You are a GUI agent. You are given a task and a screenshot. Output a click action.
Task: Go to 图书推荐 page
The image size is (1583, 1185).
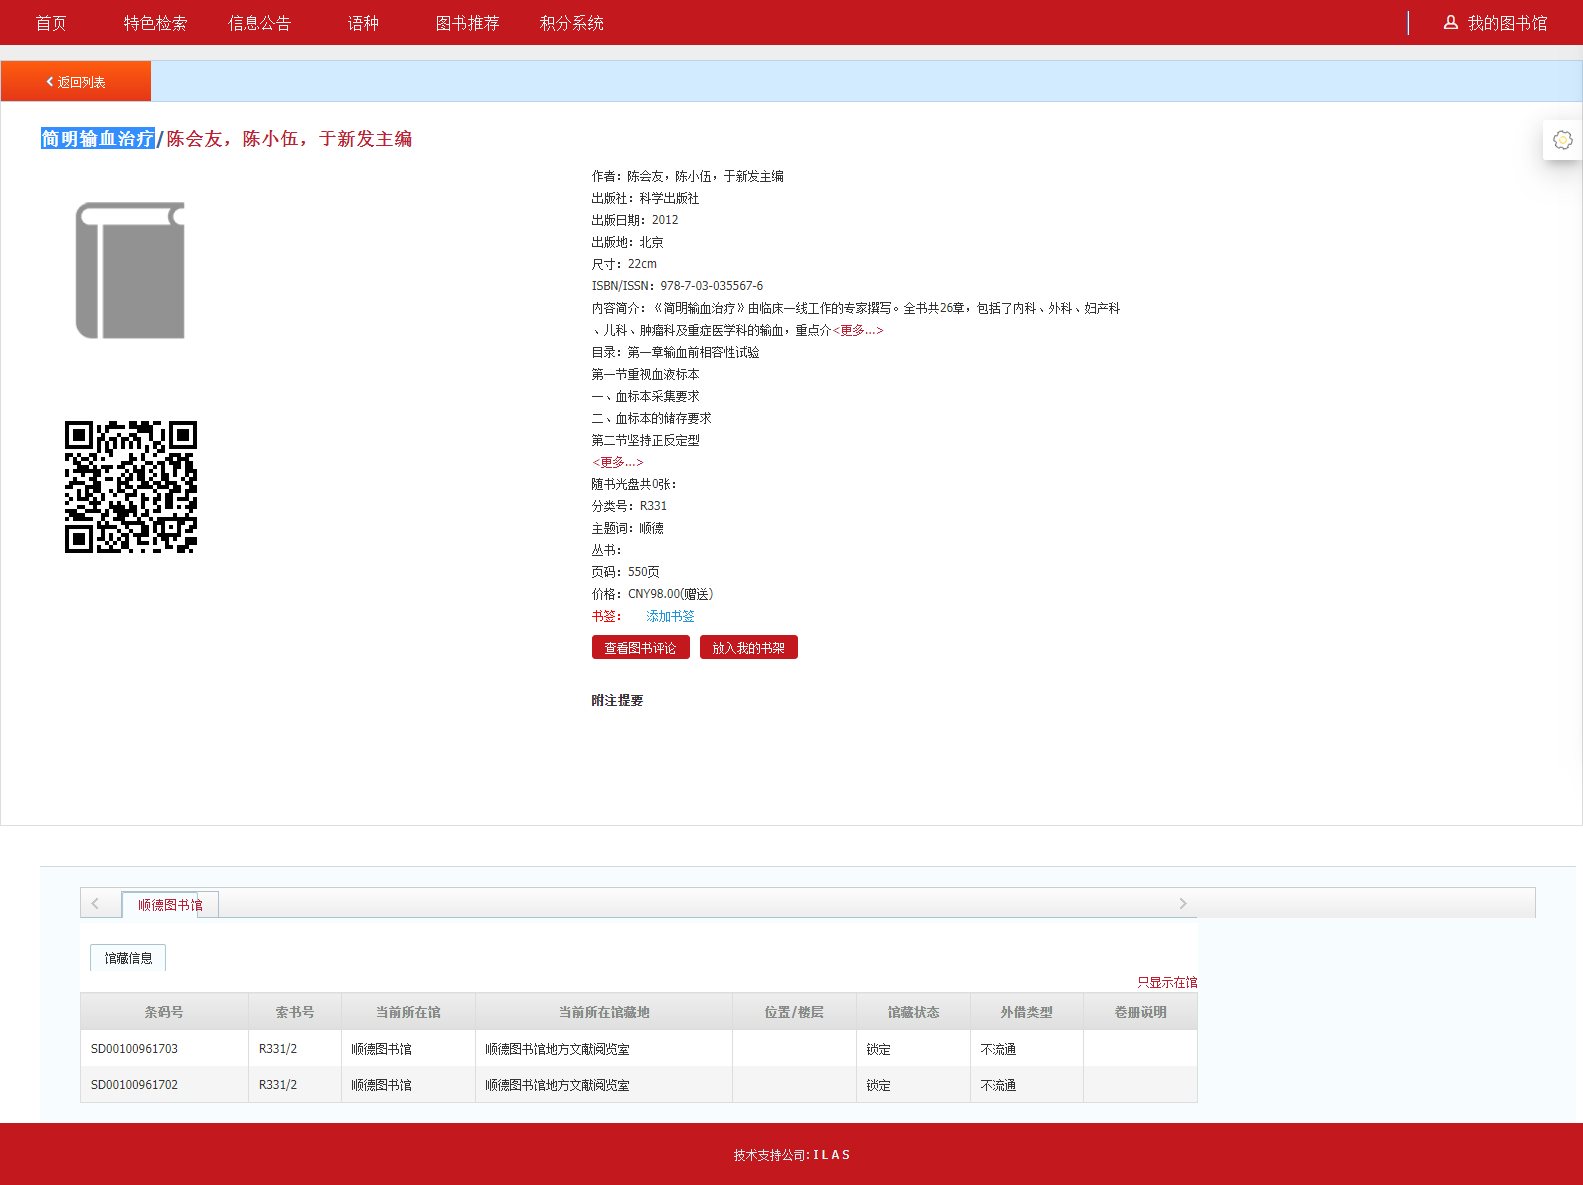[467, 23]
